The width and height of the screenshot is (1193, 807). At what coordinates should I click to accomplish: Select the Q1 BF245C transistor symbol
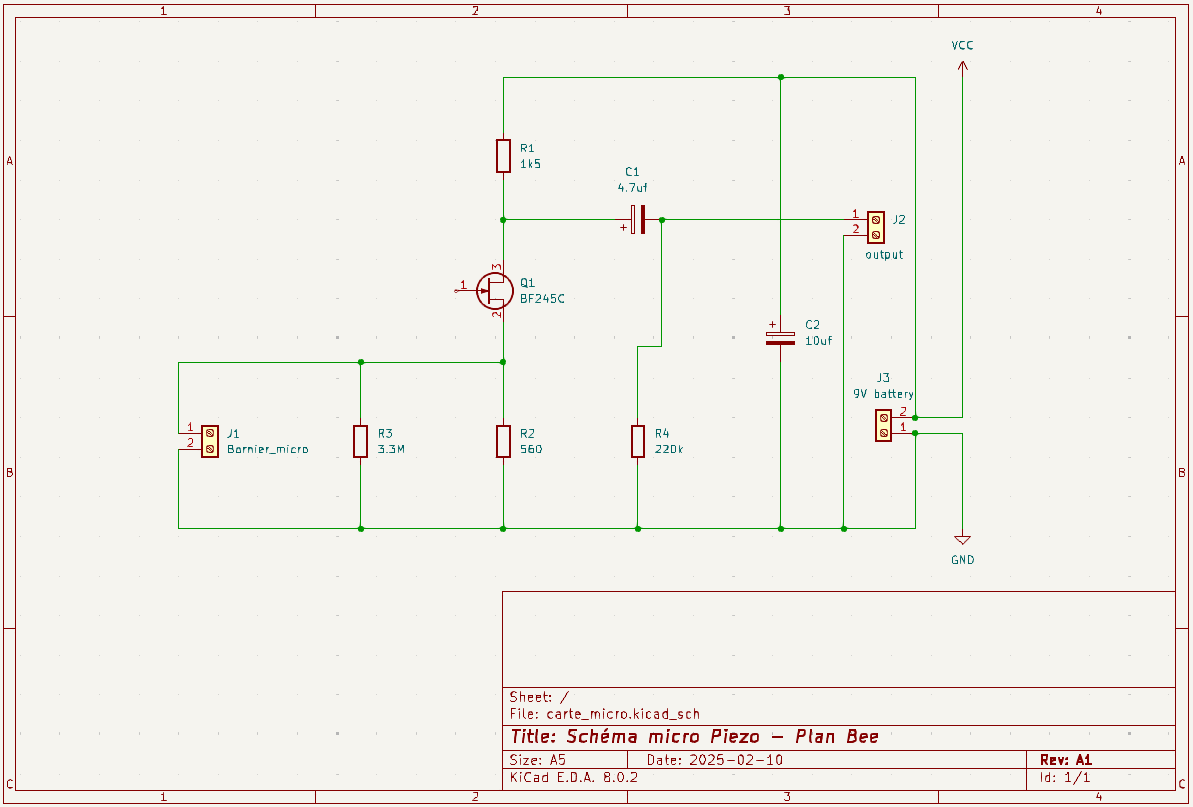click(x=495, y=291)
